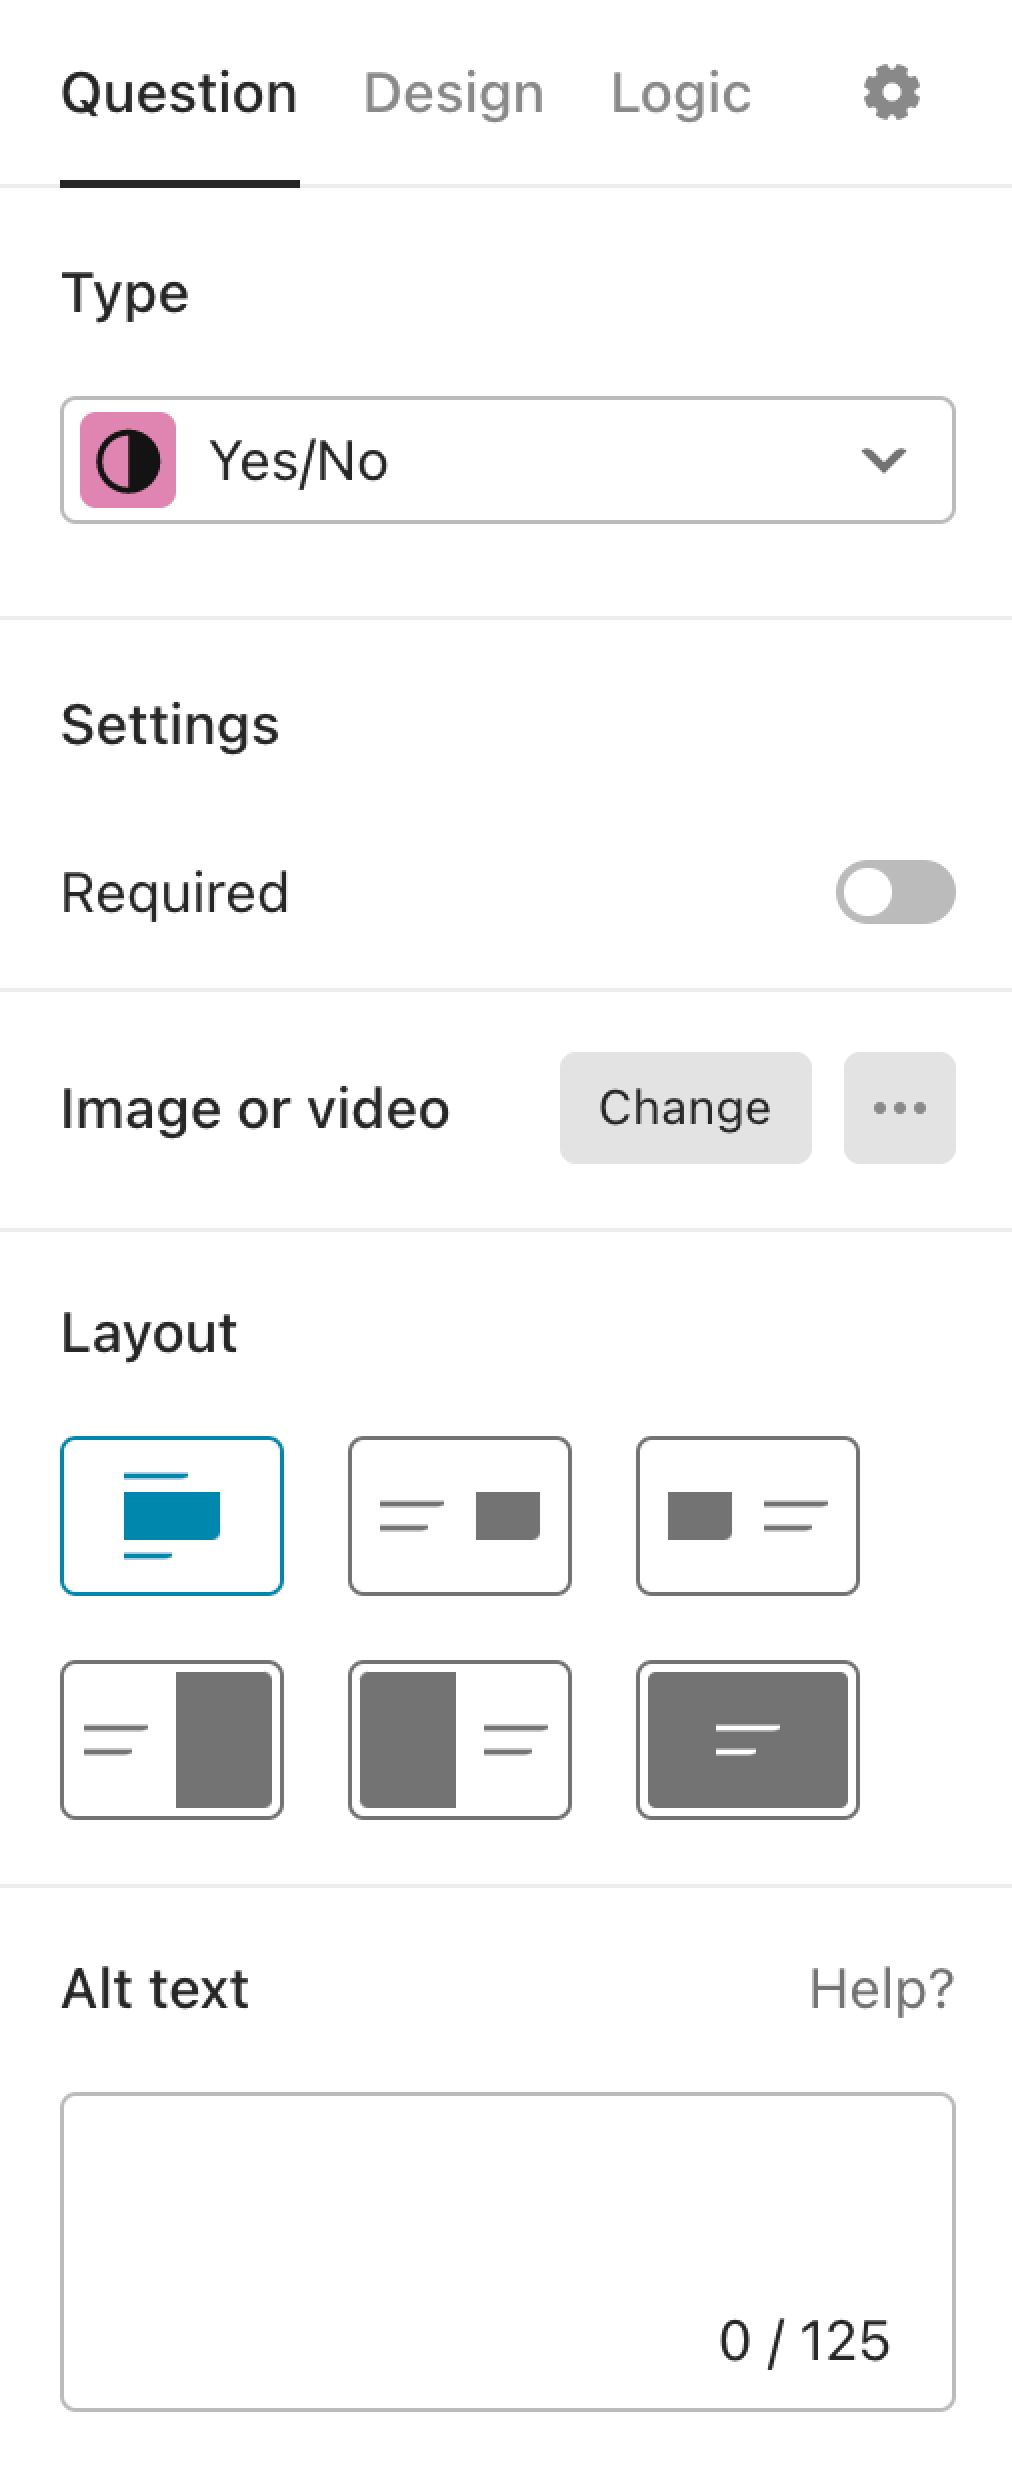Choose the float-right image layout
This screenshot has width=1012, height=2480.
tap(460, 1516)
